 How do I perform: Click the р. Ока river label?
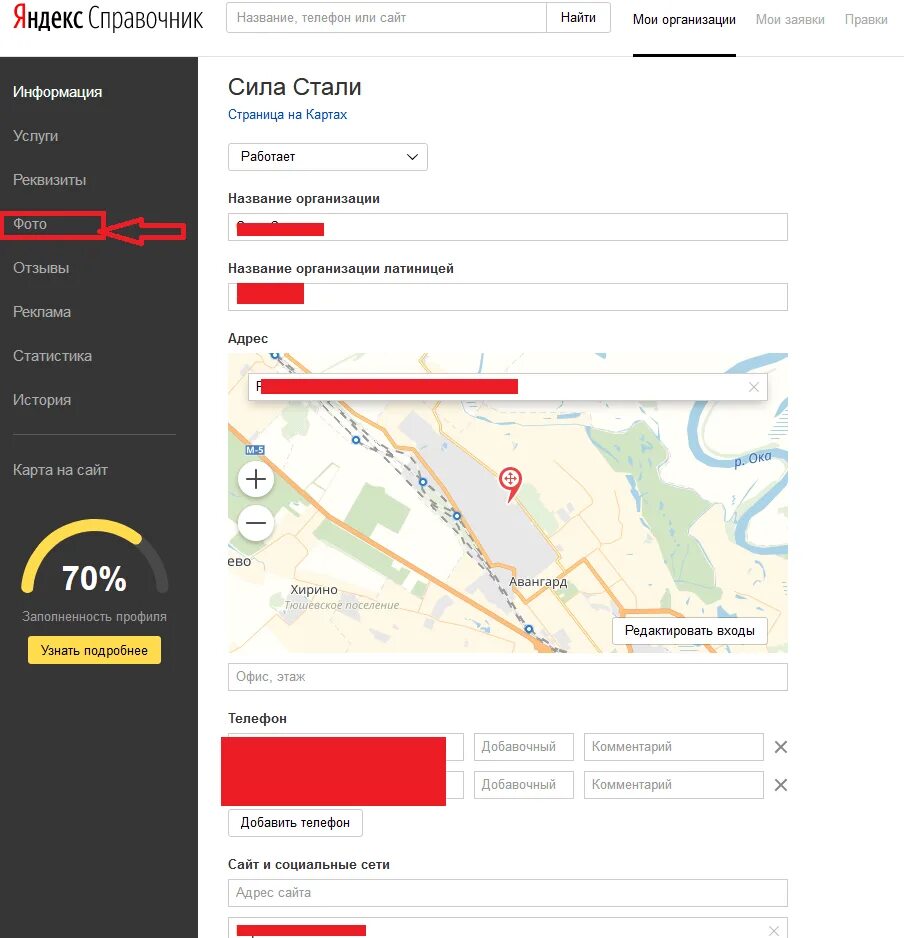coord(753,459)
